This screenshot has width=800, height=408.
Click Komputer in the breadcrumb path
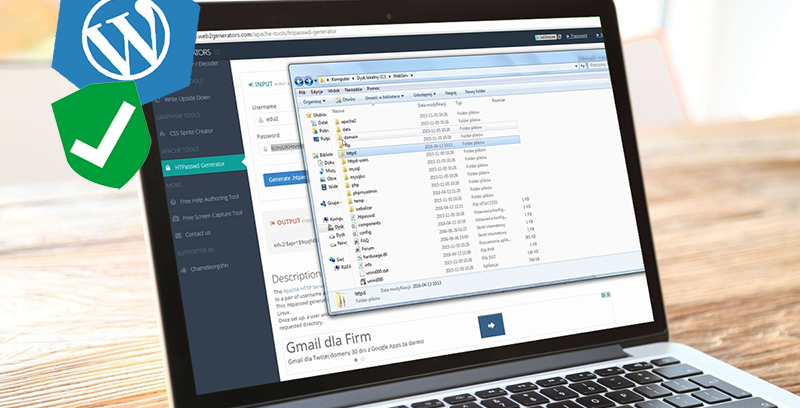click(x=340, y=79)
